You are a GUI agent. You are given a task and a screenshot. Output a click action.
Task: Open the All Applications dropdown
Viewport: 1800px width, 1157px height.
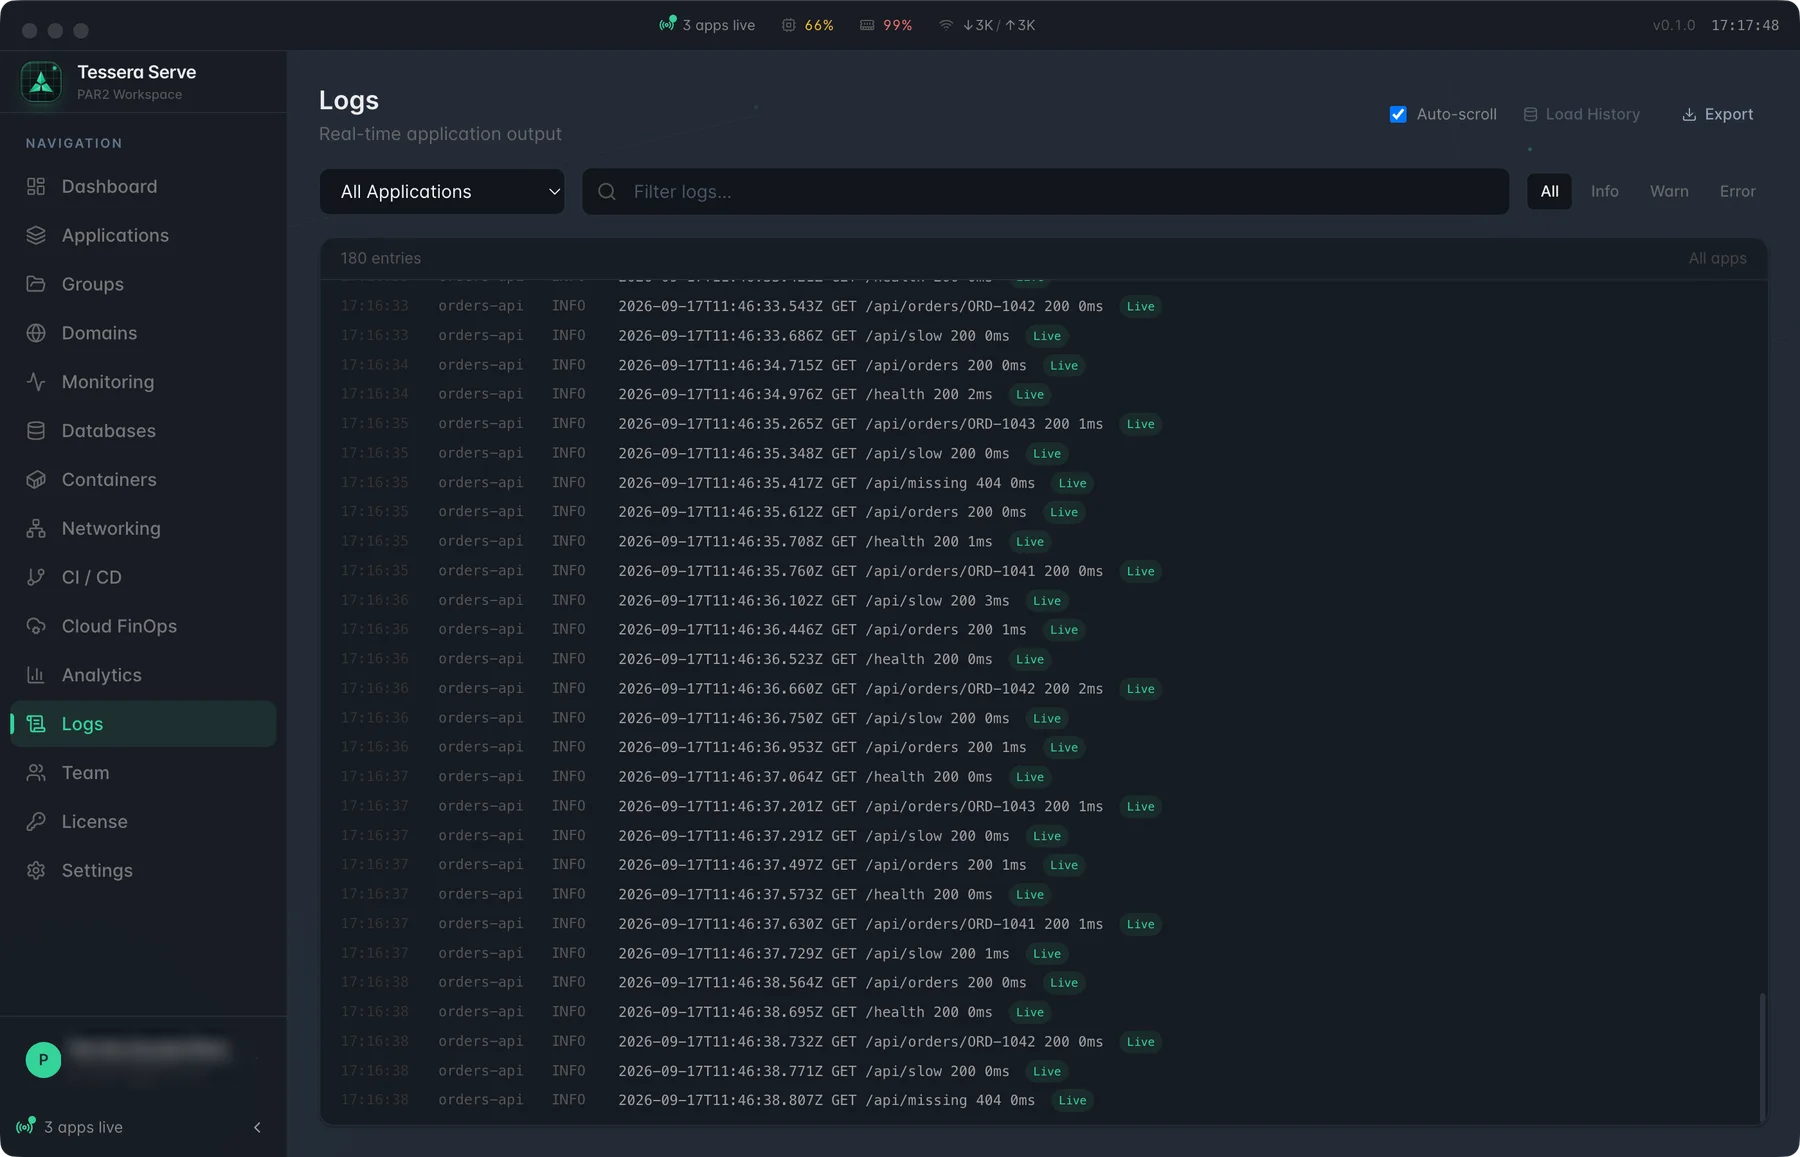[442, 191]
